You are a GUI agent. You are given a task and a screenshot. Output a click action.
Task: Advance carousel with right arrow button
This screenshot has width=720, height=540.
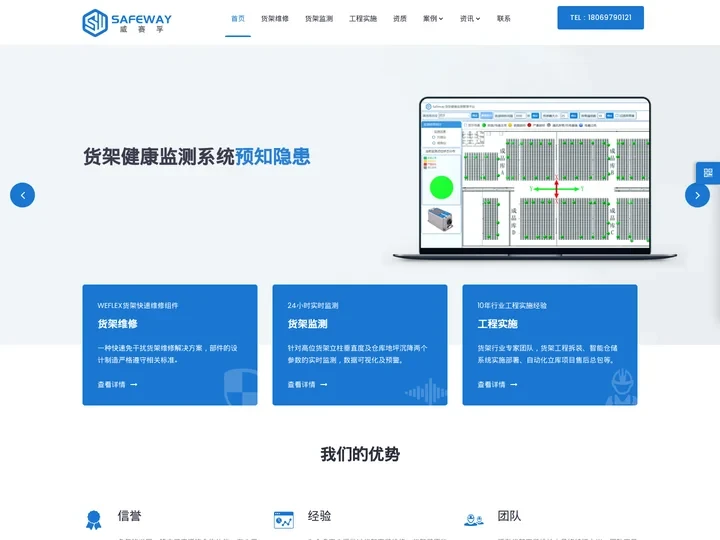tap(697, 195)
